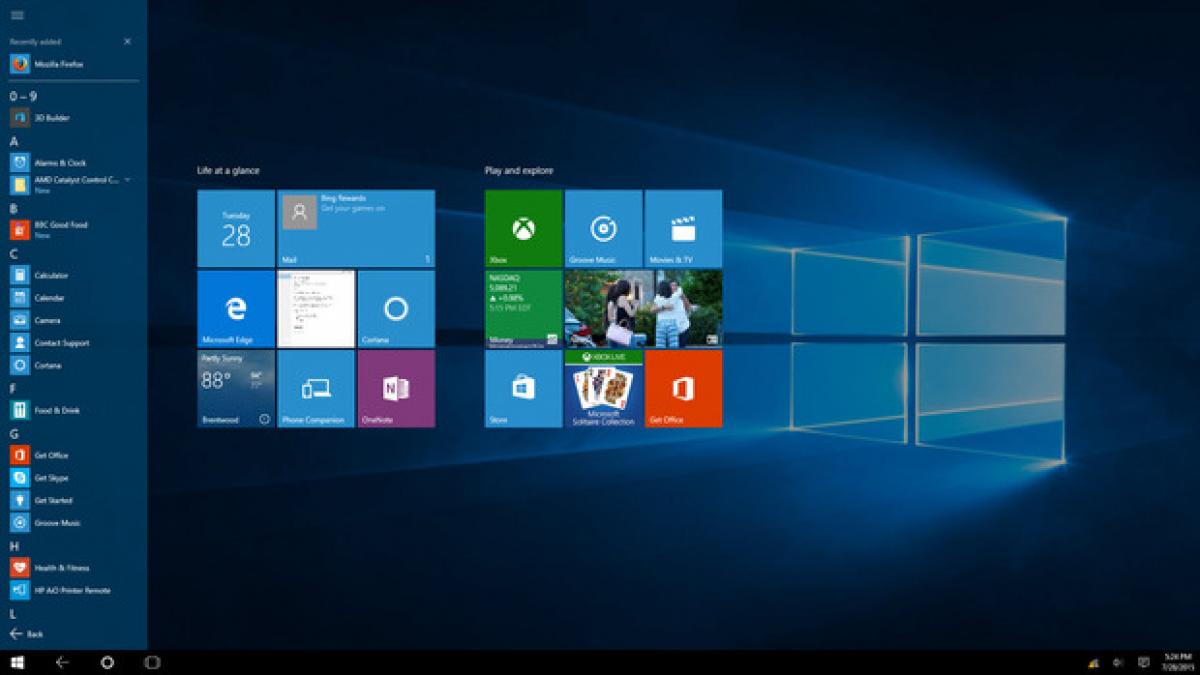
Task: Open the Get Office tile
Action: pyautogui.click(x=684, y=390)
